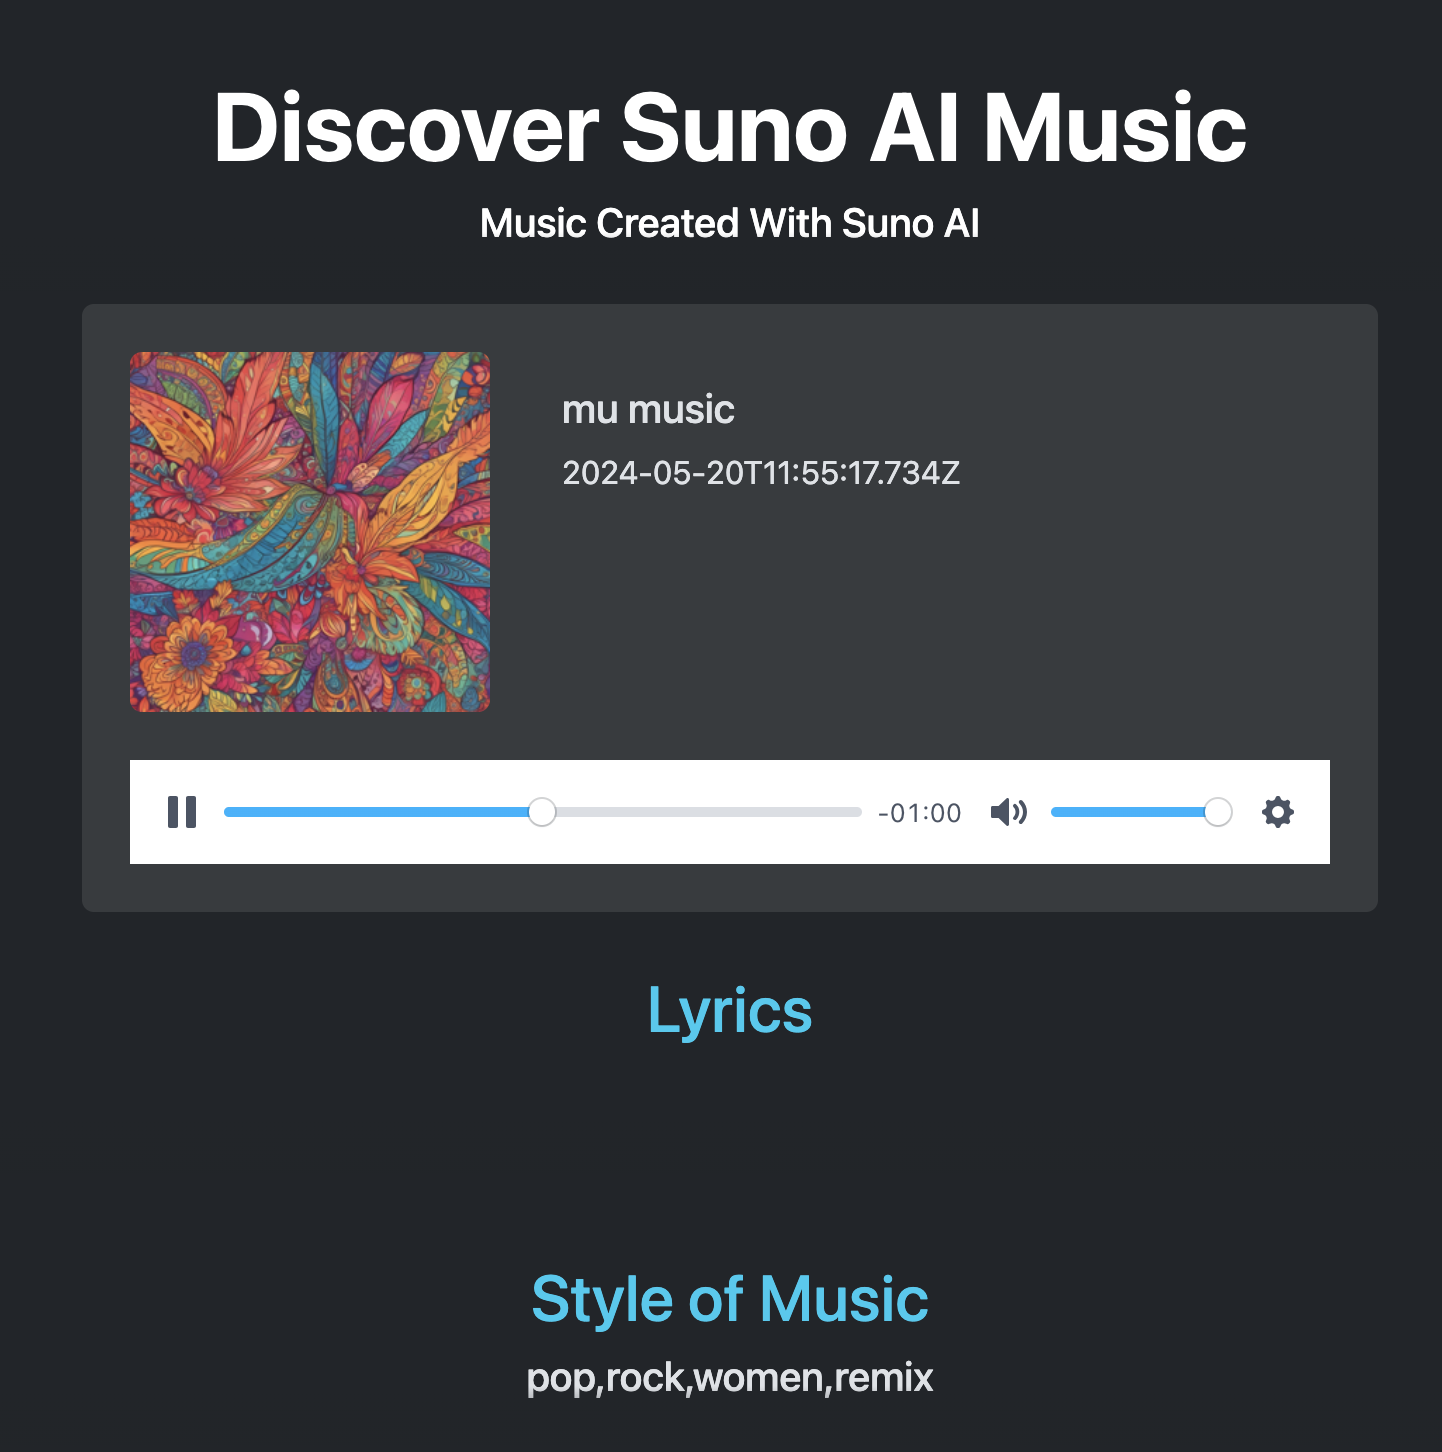Seek backward on the blue played progress portion
1442x1452 pixels.
click(376, 812)
